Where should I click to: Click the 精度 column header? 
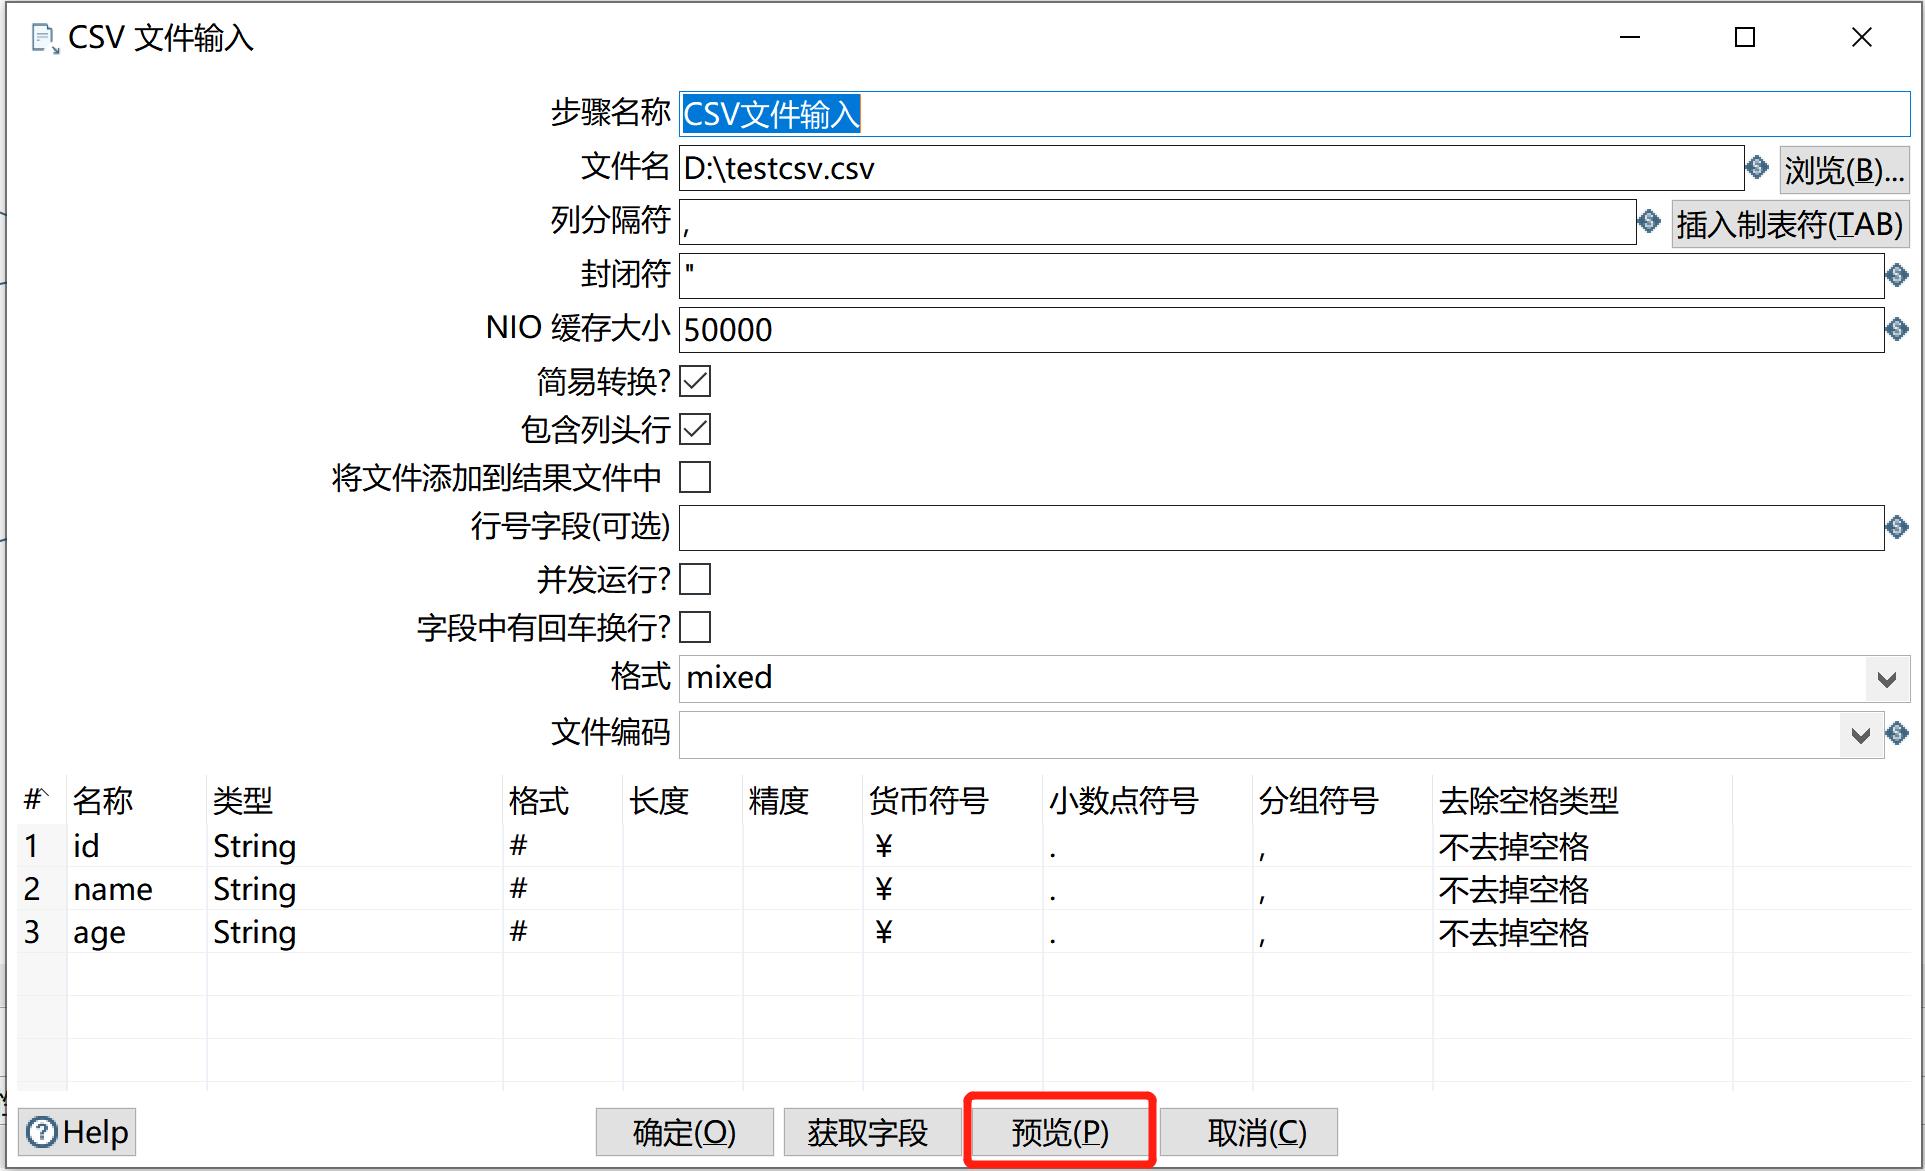[802, 800]
